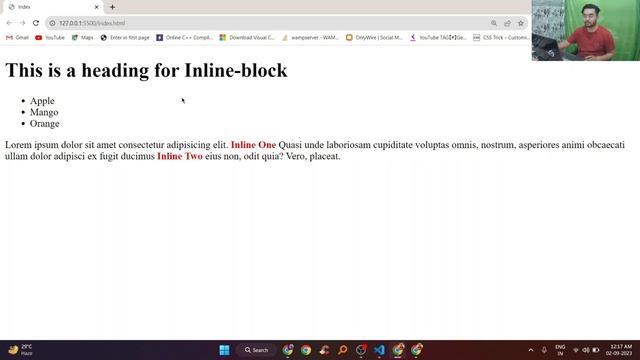640x360 pixels.
Task: Click the red Inline One text
Action: 253,145
